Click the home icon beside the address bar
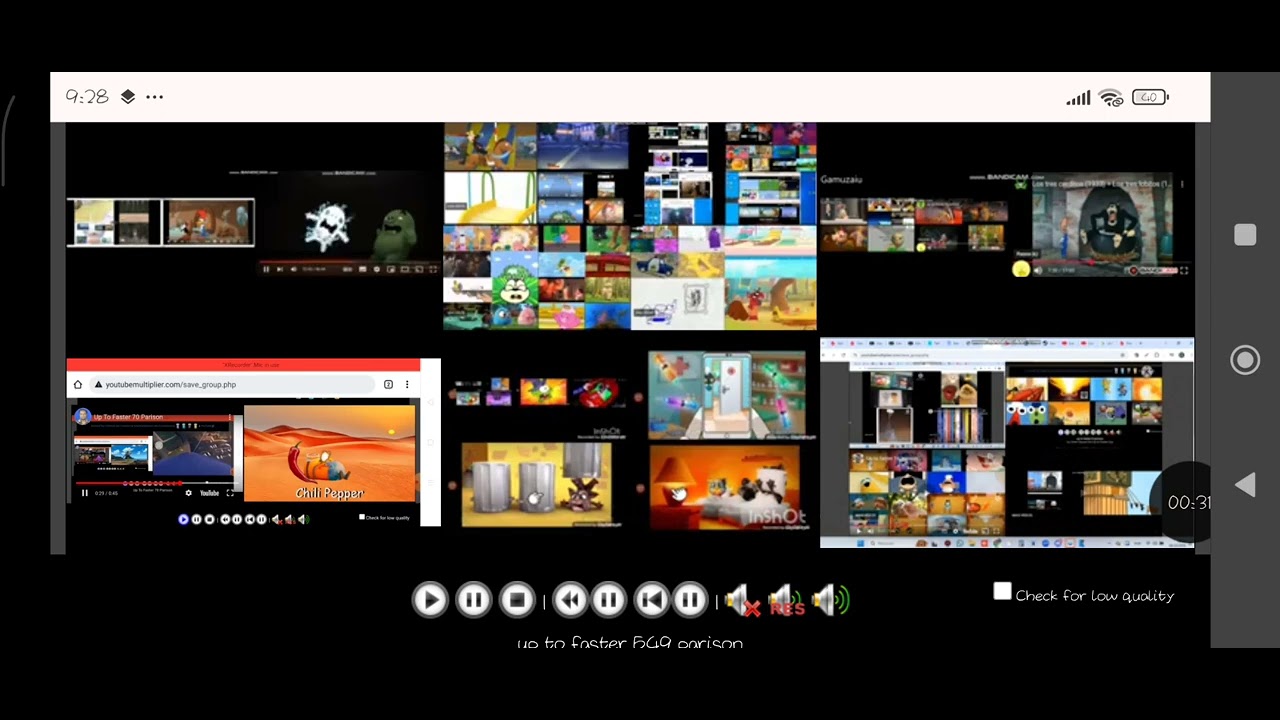The image size is (1280, 720). pos(78,384)
